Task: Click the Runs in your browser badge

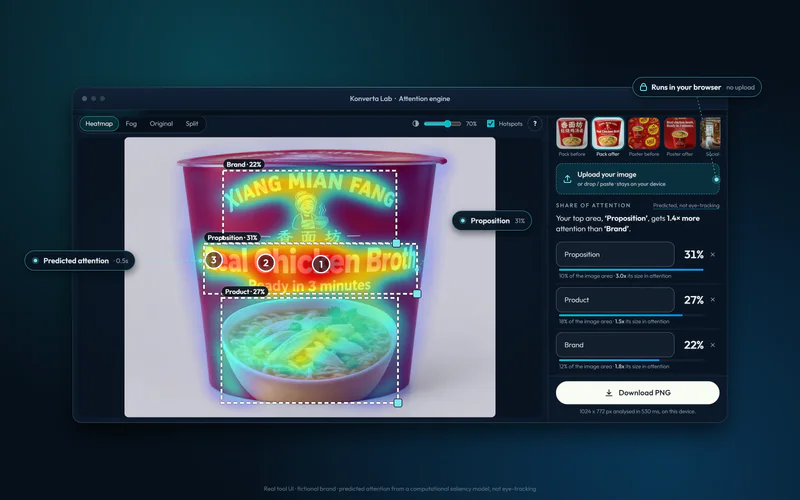Action: pos(697,87)
